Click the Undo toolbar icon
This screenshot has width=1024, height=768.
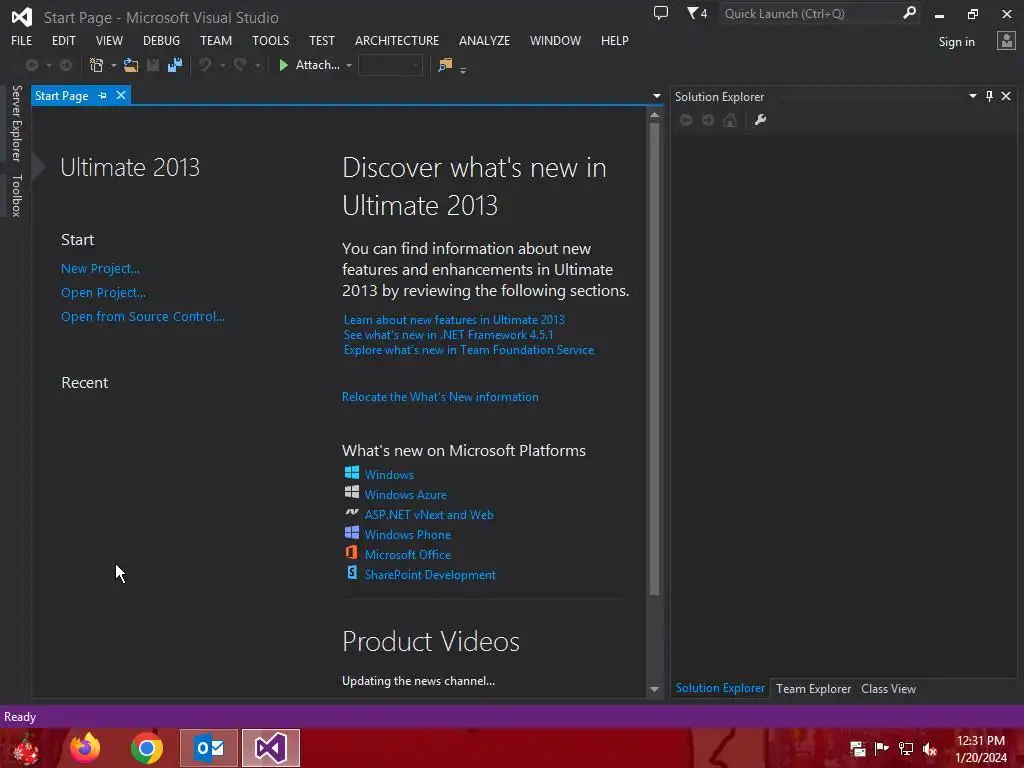click(205, 65)
